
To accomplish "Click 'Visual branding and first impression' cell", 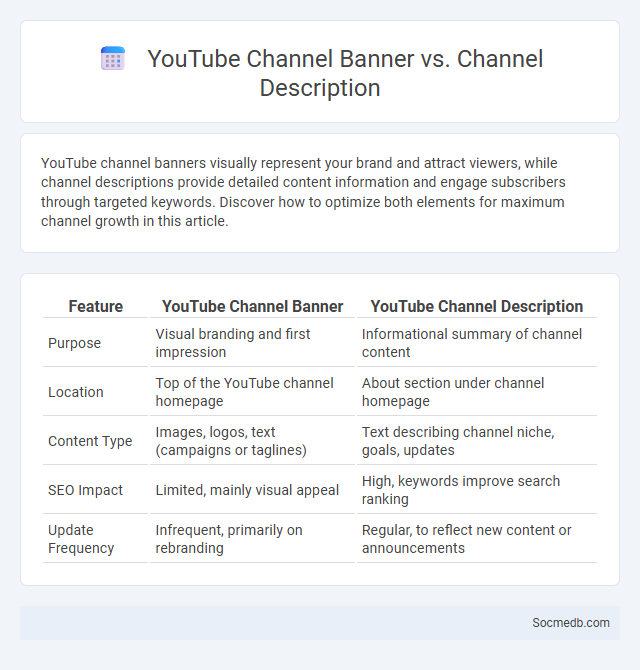I will coord(252,343).
